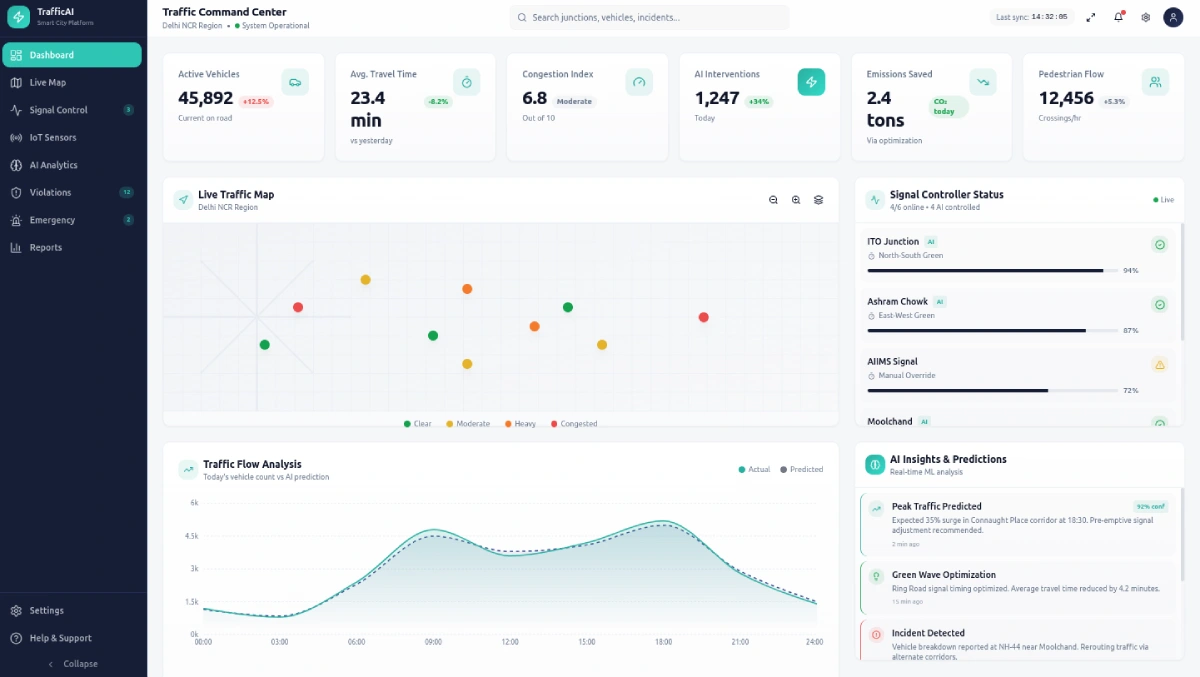Click Ashram Chowk 87% progress bar
1200x677 pixels.
coord(992,330)
